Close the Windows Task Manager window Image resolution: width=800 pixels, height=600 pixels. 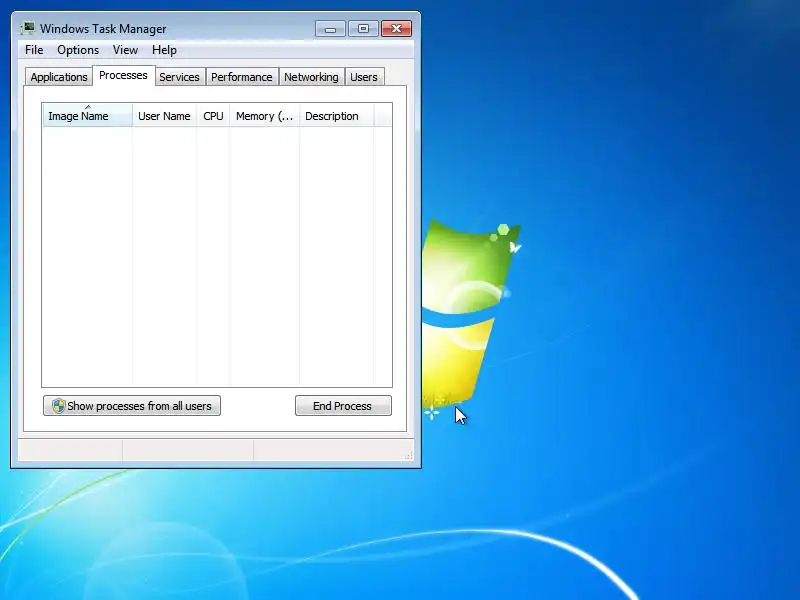(x=396, y=29)
